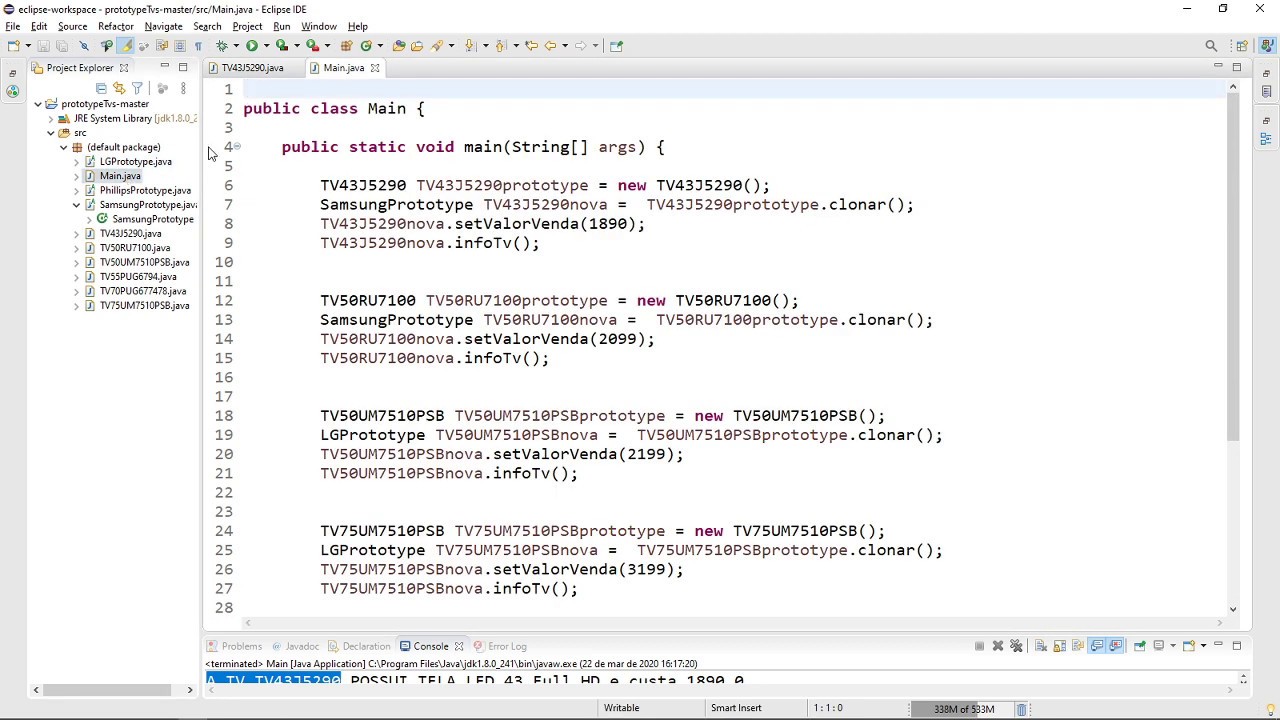Screen dimensions: 1280x720
Task: Click the Save toolbar icon
Action: [x=43, y=45]
